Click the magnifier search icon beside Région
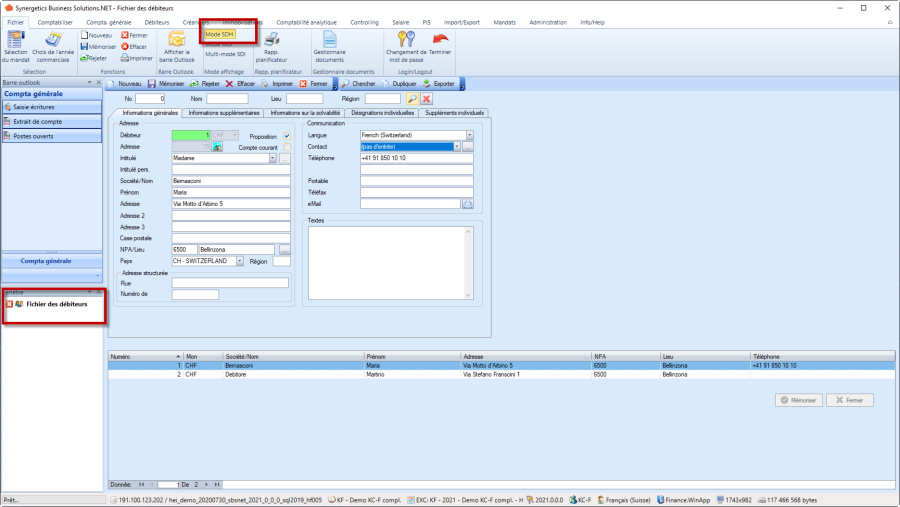 pyautogui.click(x=411, y=99)
